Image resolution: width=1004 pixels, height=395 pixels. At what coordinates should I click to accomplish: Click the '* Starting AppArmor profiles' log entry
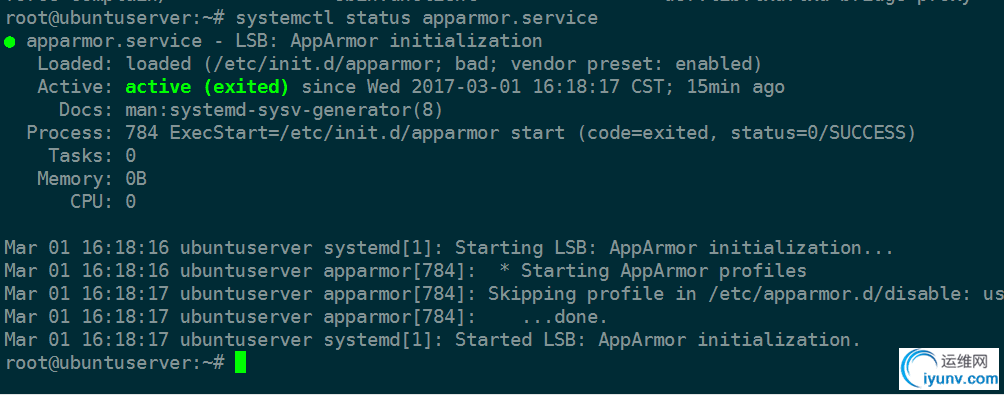coord(652,271)
